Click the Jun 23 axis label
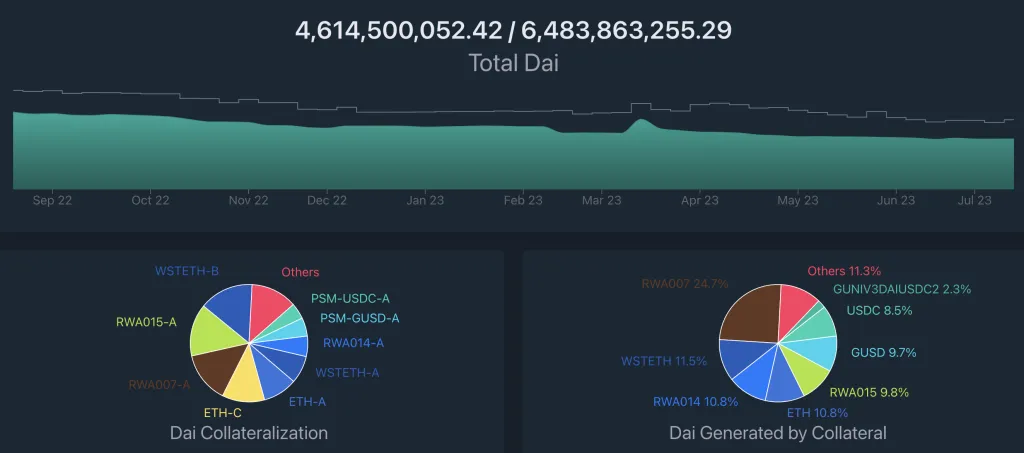This screenshot has width=1024, height=453. (x=896, y=200)
